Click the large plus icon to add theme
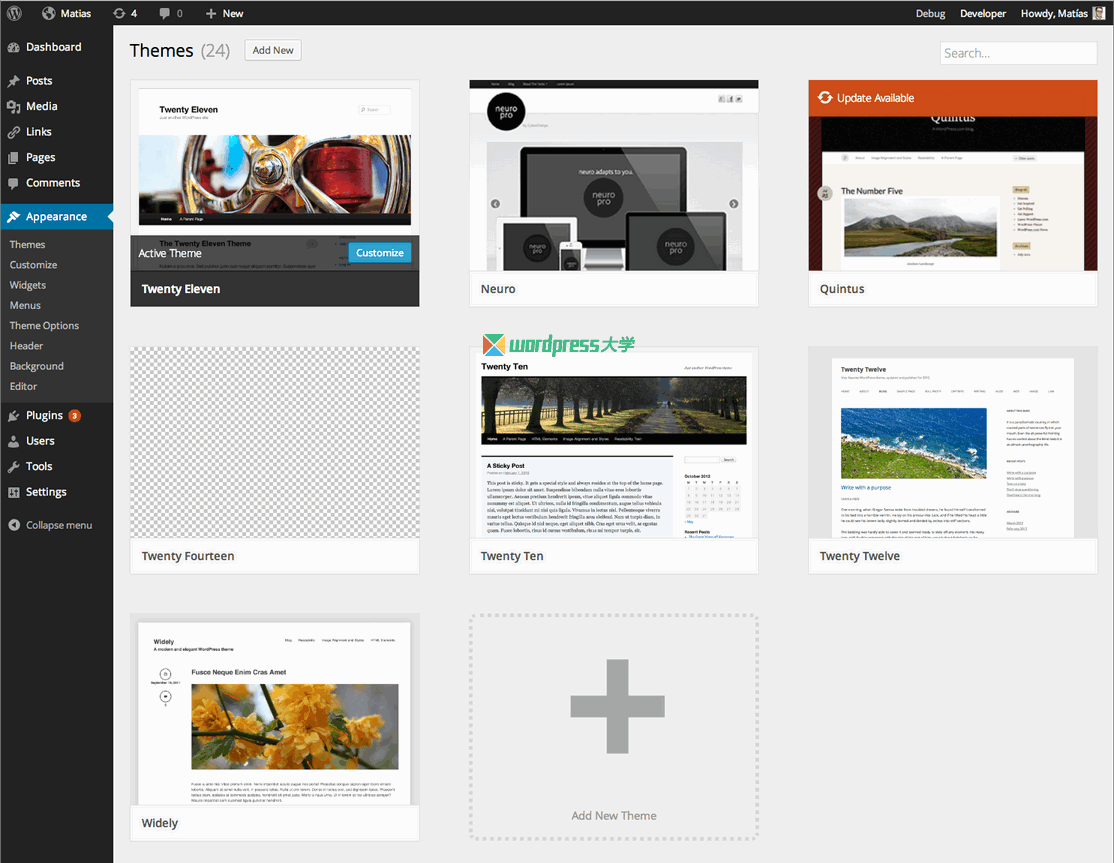1114x863 pixels. [617, 706]
